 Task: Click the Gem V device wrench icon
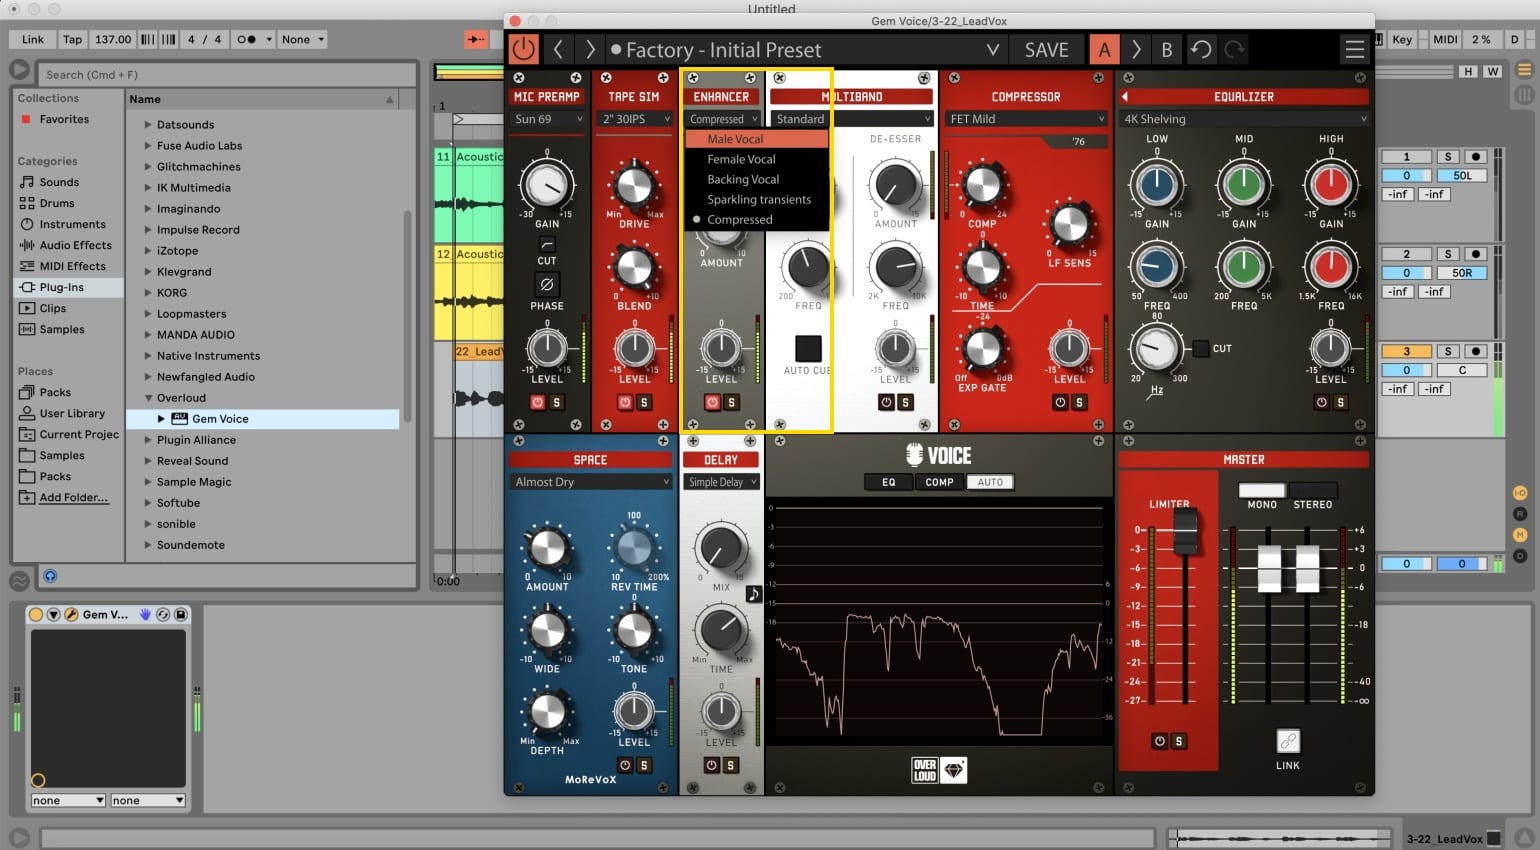click(71, 614)
